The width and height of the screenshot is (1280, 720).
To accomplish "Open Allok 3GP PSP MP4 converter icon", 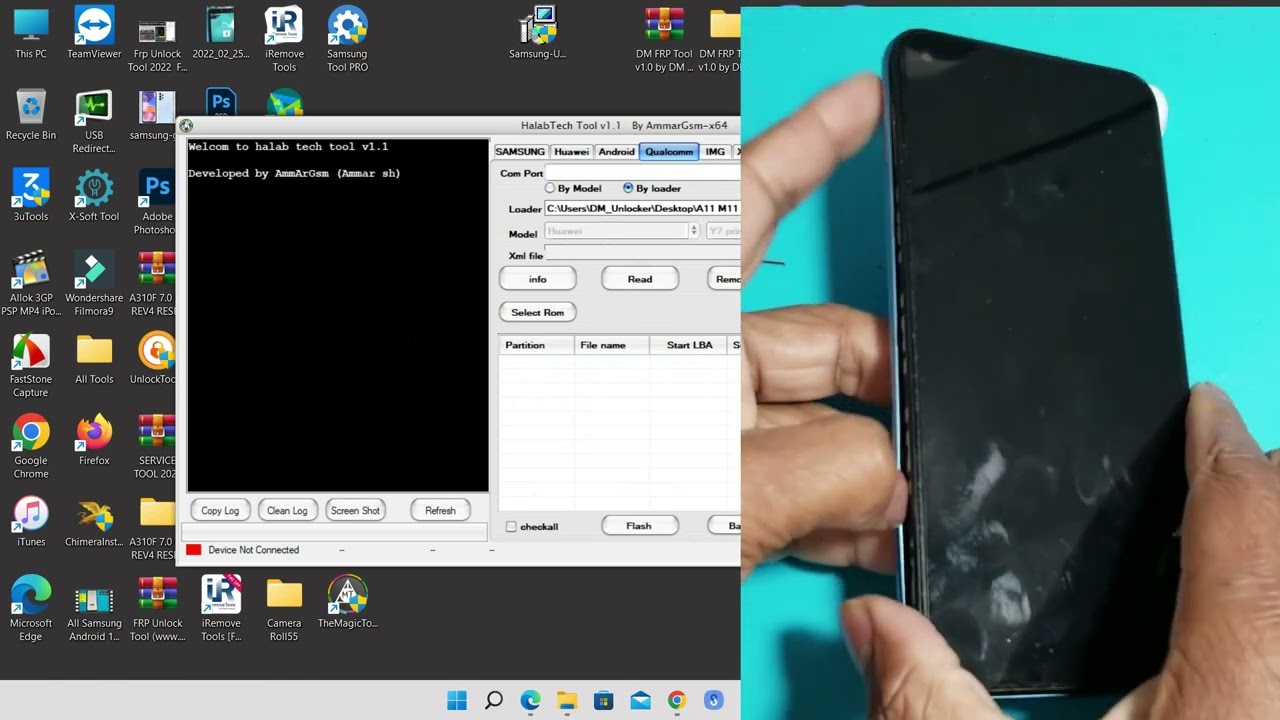I will pyautogui.click(x=31, y=284).
